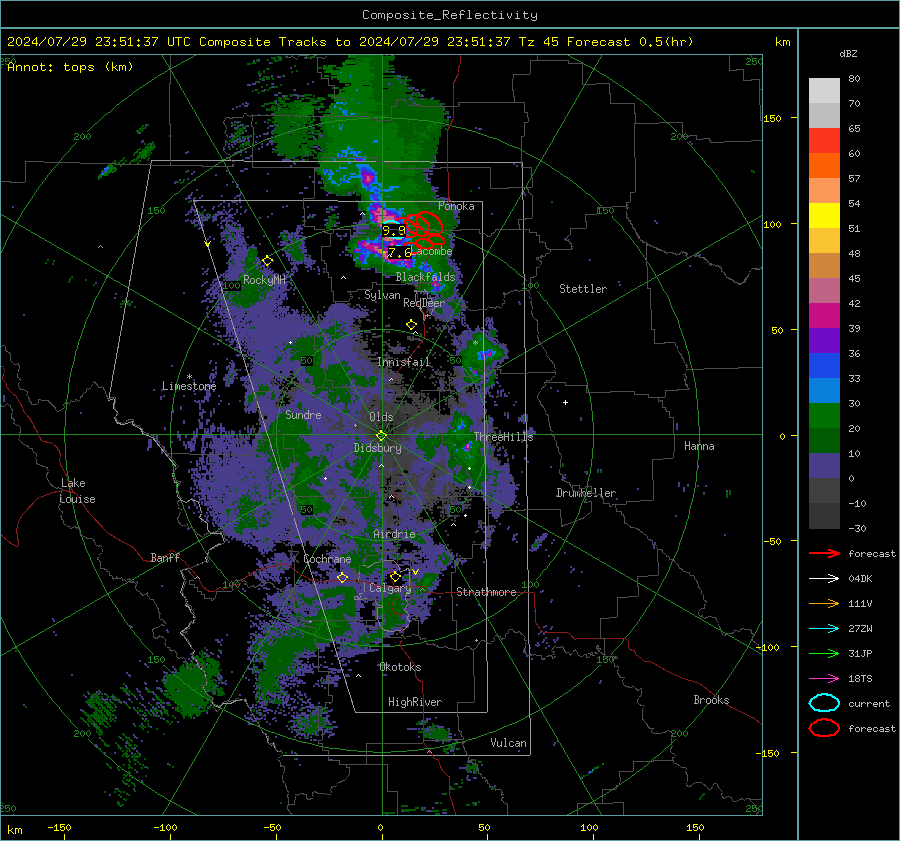This screenshot has width=900, height=841.
Task: Click the Vulcan city label
Action: pyautogui.click(x=509, y=743)
